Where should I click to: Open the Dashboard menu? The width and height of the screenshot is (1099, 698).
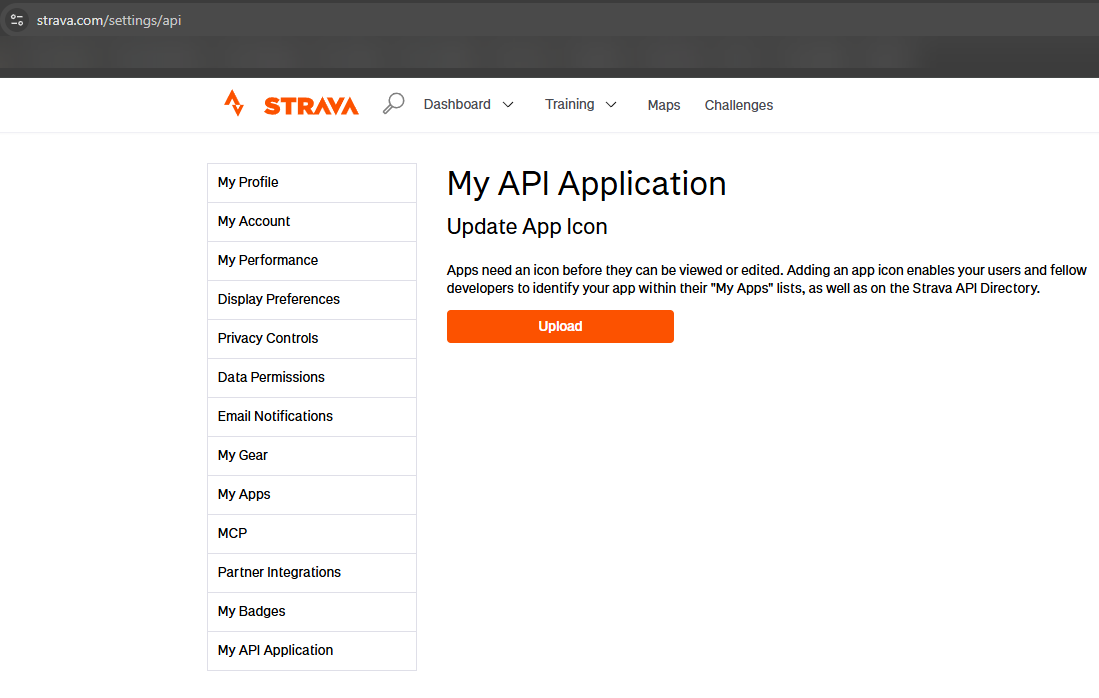457,104
